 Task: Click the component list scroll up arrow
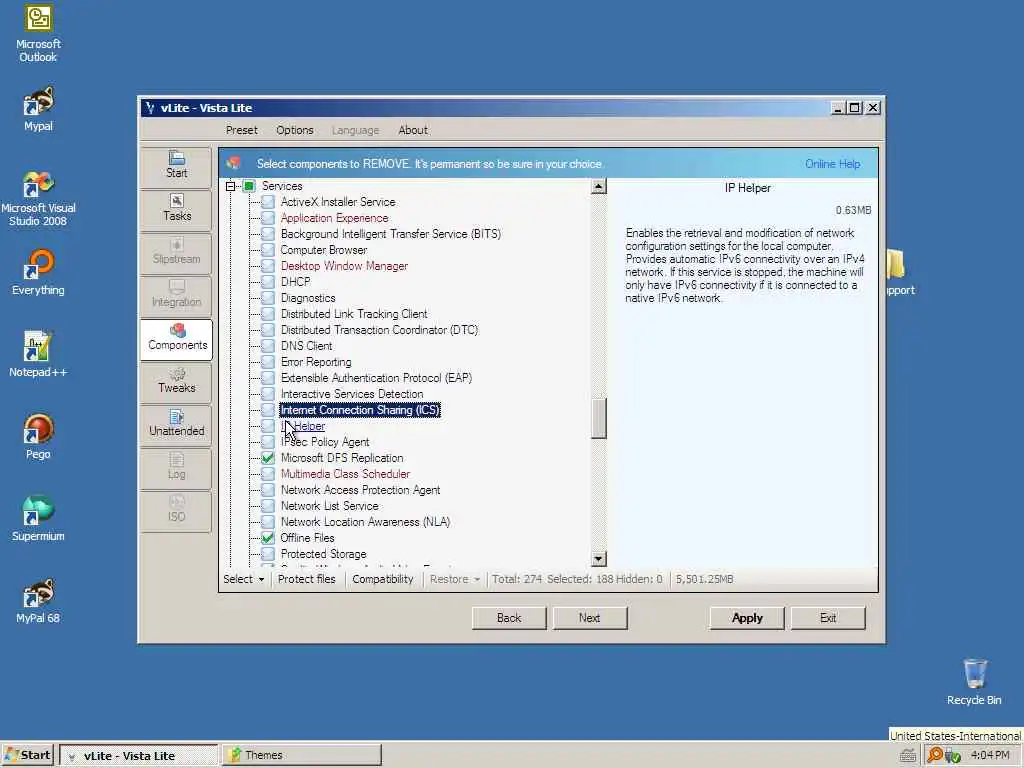pos(598,187)
